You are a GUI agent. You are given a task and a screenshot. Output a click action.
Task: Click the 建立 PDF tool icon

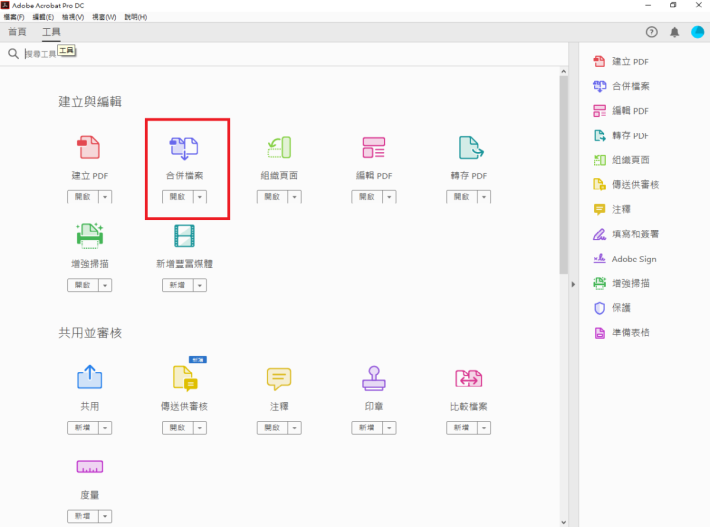point(89,147)
